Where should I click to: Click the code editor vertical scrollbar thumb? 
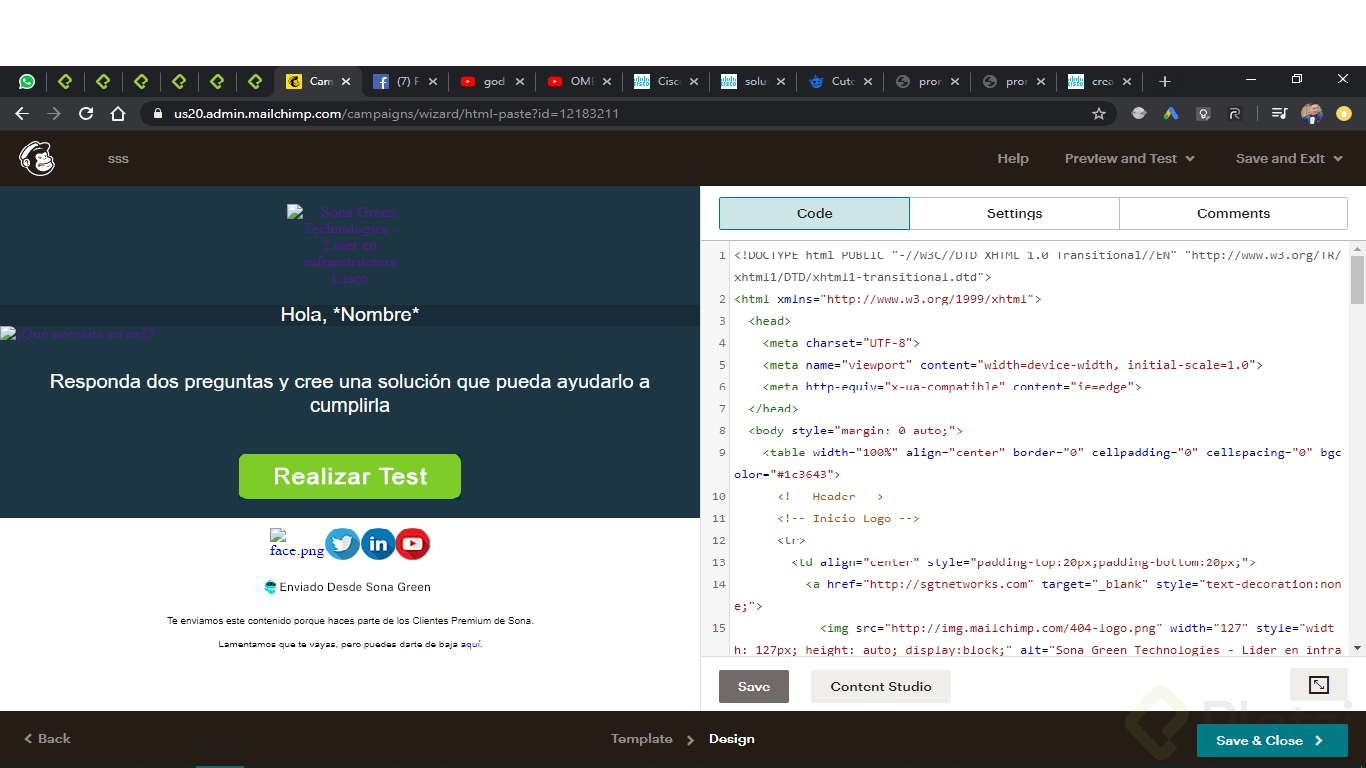tap(1357, 280)
